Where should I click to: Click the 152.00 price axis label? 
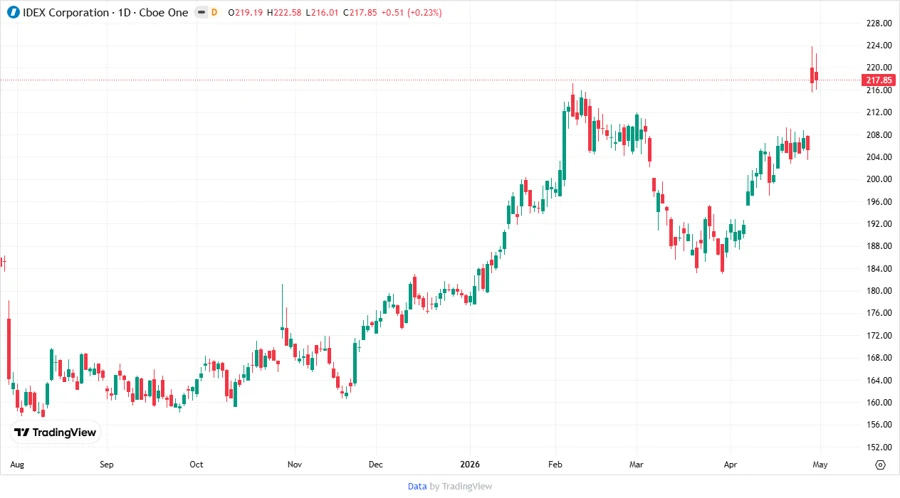(x=879, y=447)
